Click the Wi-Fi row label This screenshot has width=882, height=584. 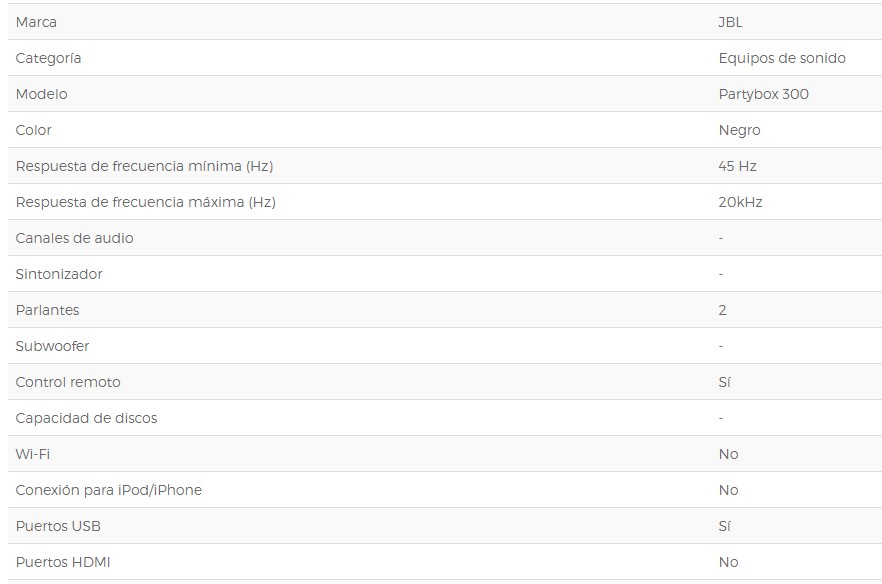[x=32, y=454]
